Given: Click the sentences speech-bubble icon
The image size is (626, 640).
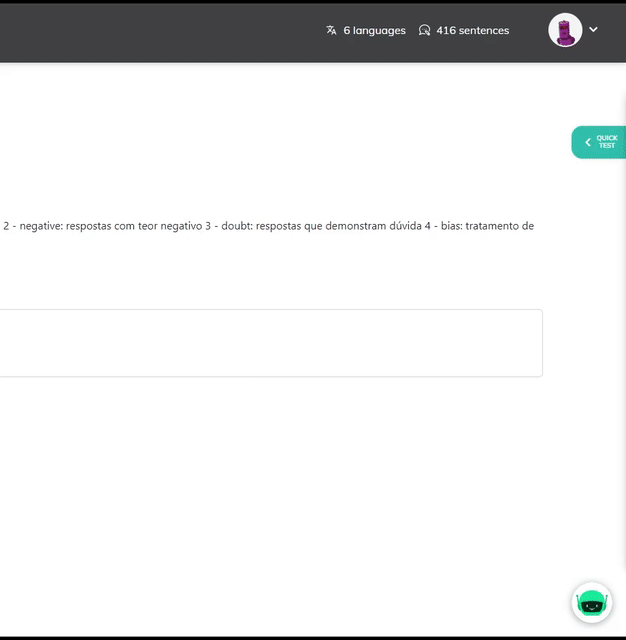Looking at the screenshot, I should 424,30.
